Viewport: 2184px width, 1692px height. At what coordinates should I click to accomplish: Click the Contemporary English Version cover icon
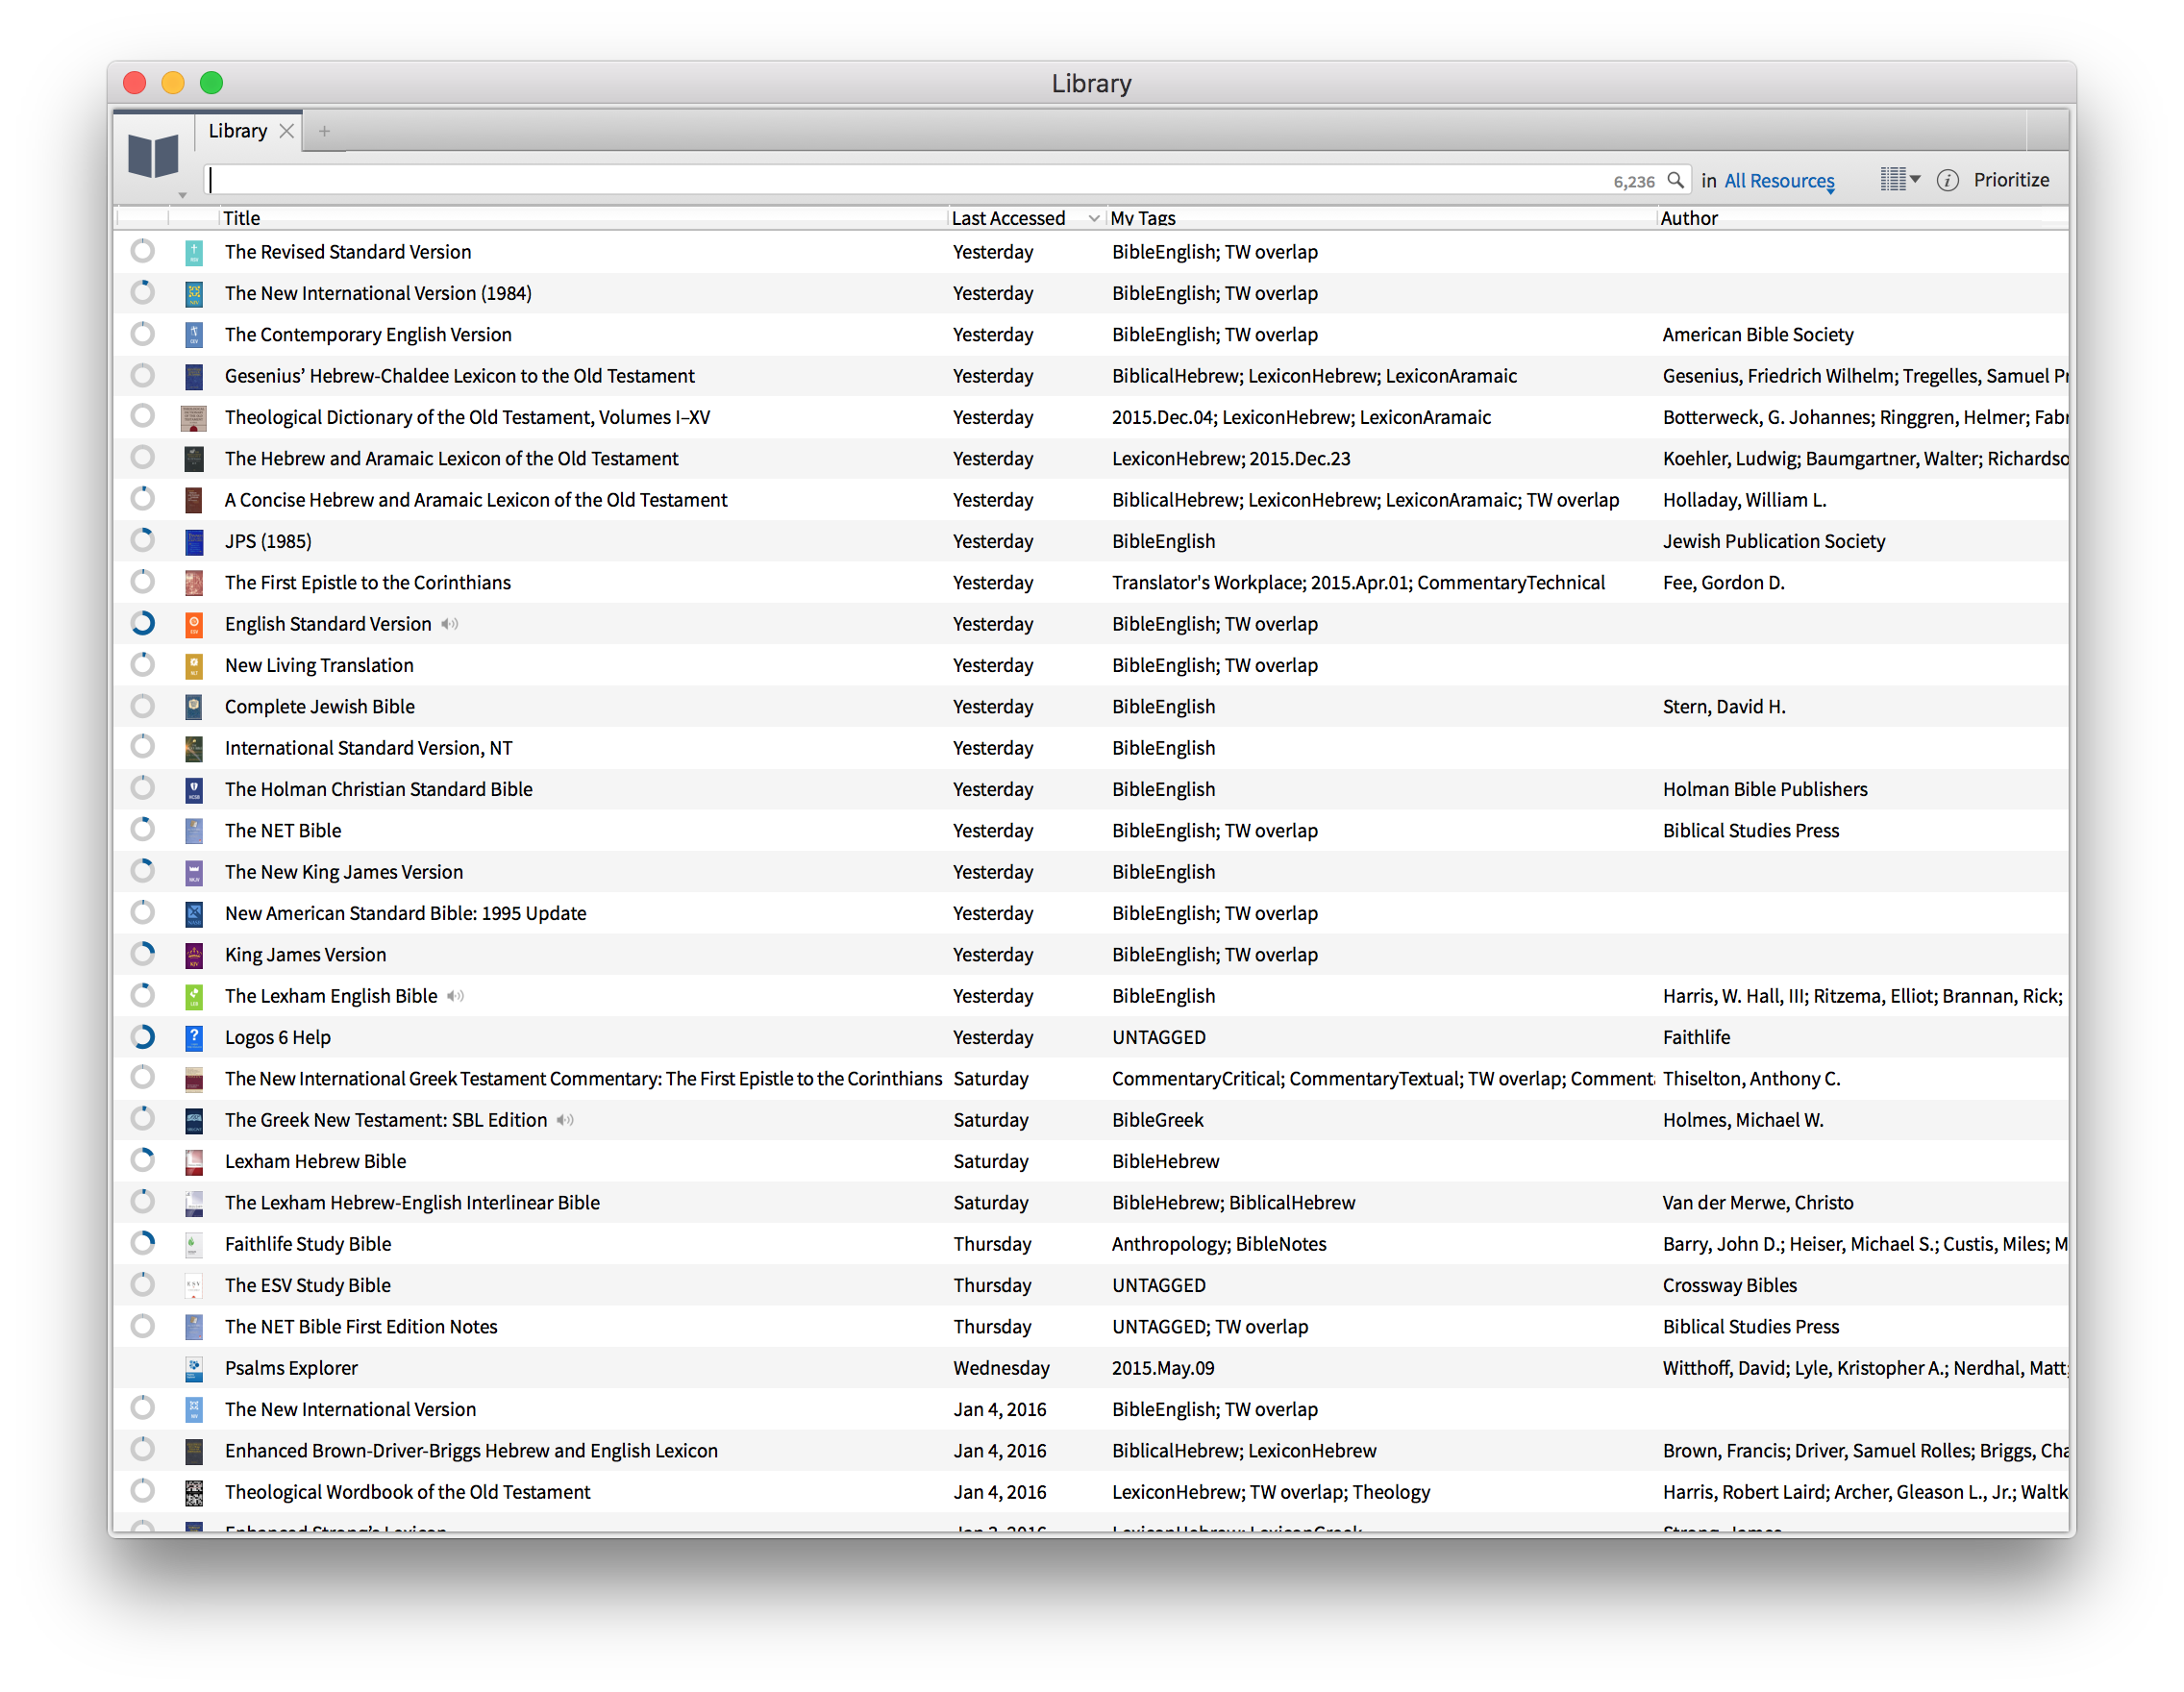194,335
